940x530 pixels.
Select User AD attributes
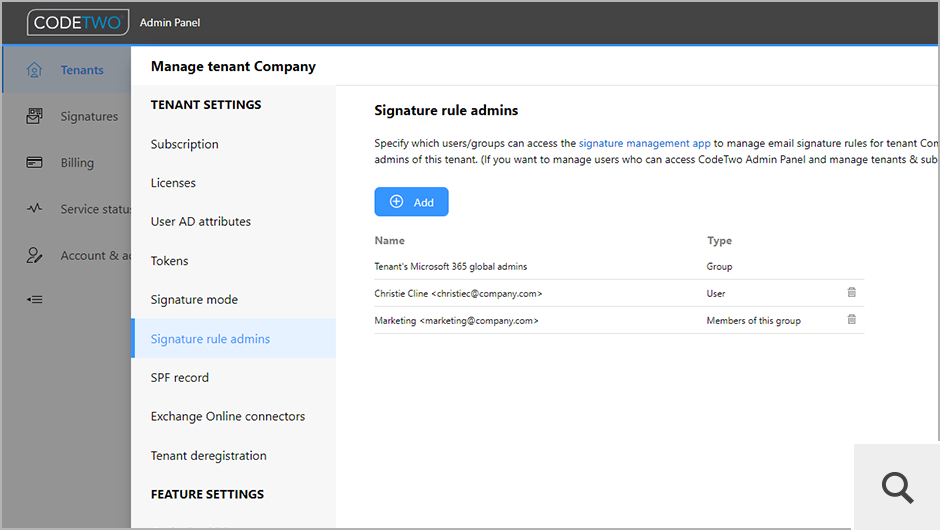coord(201,222)
